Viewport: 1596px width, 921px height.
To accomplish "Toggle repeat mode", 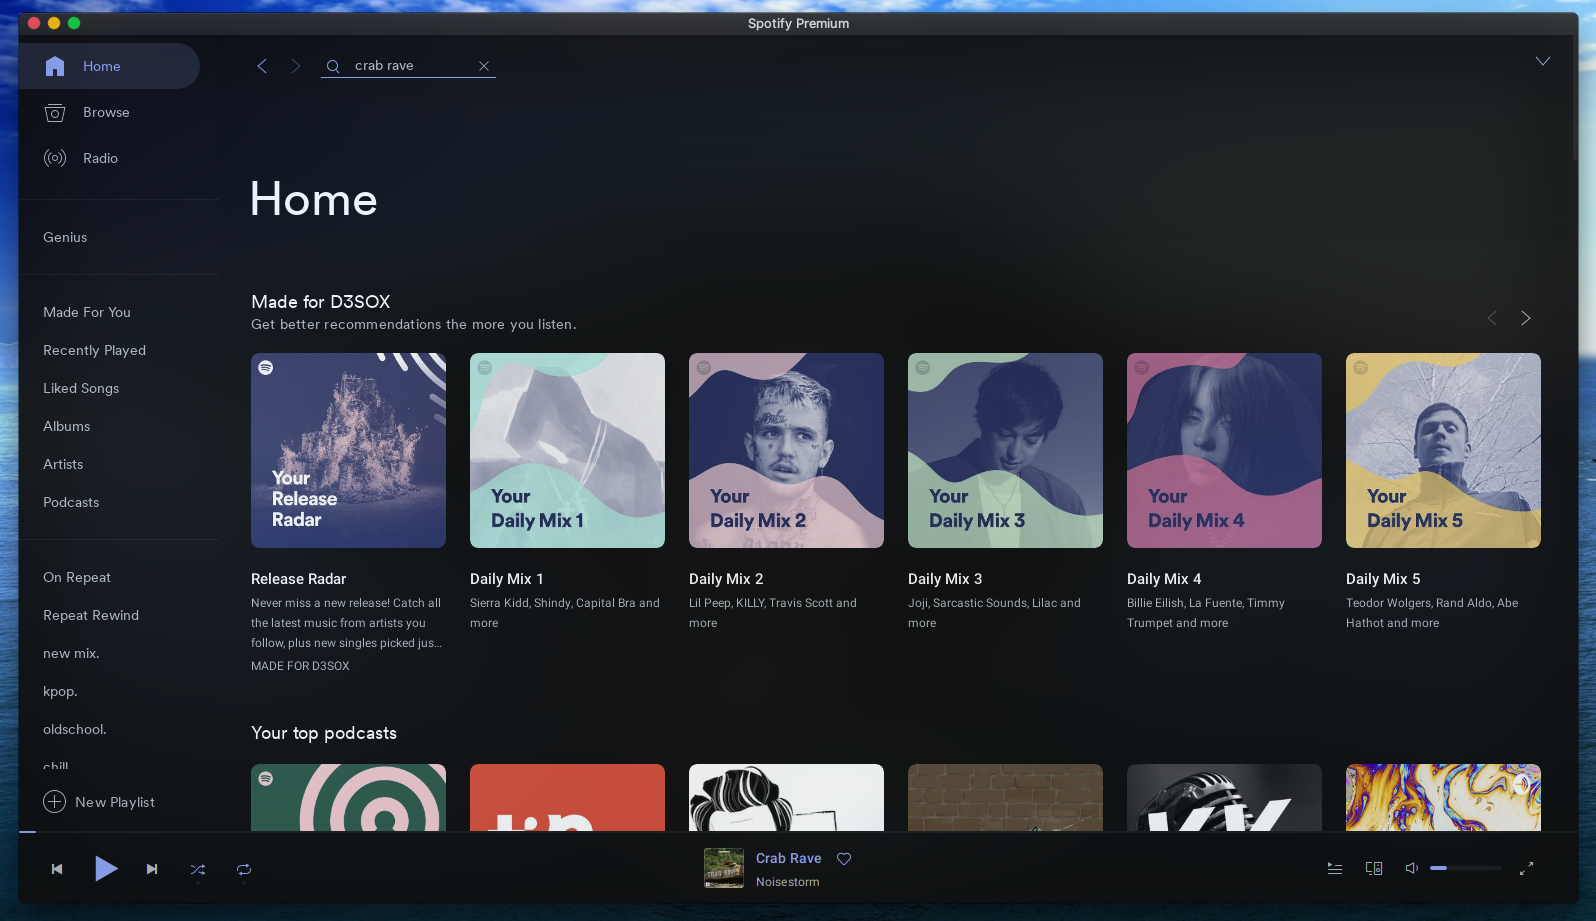I will (x=244, y=869).
